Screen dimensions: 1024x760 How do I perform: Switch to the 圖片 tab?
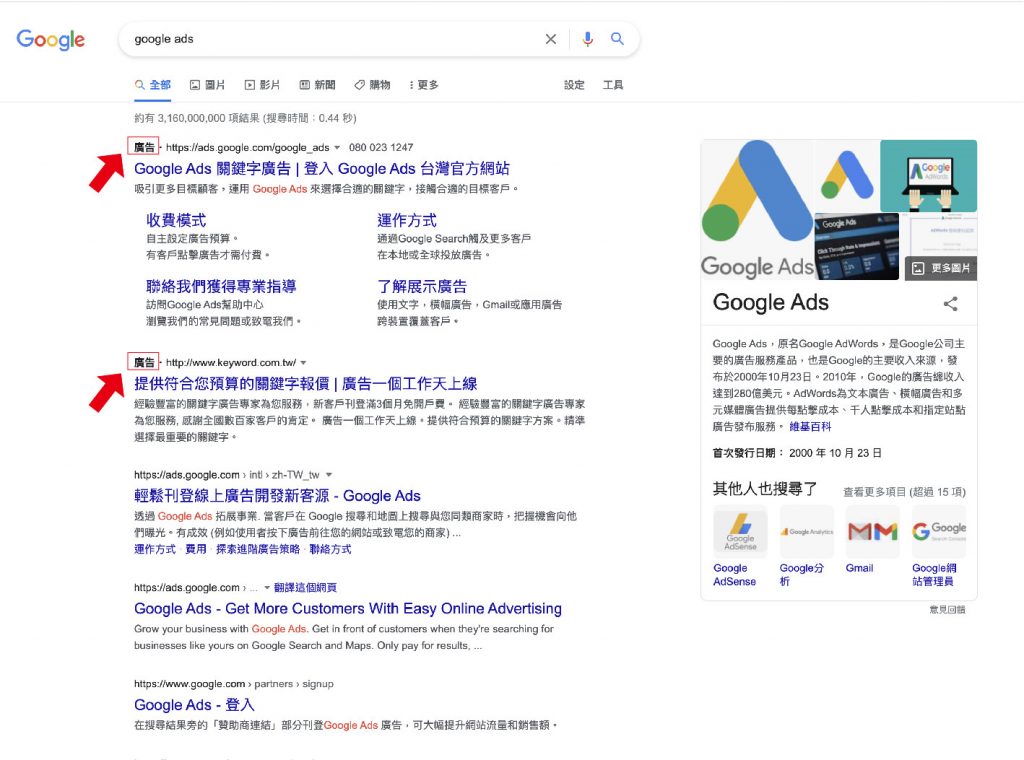[208, 85]
